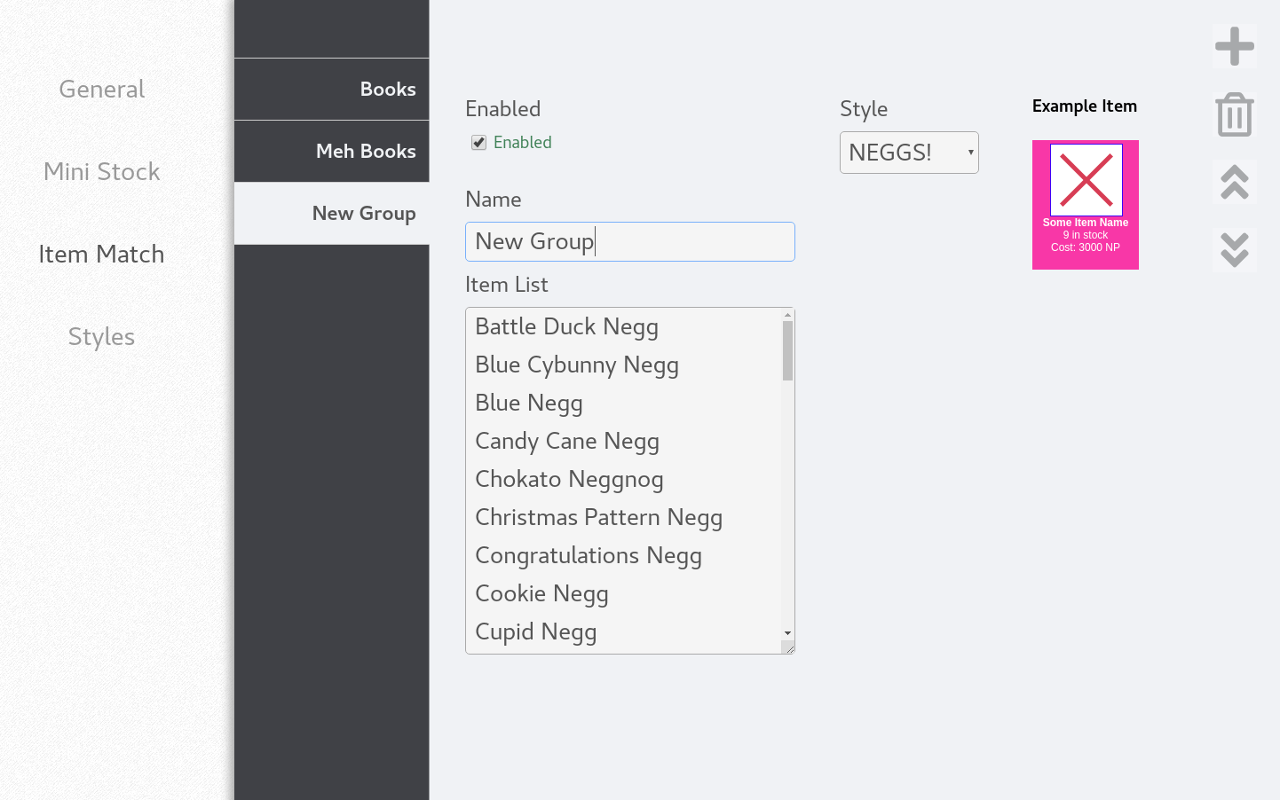
Task: Click Blue Cybunny Negg entry
Action: [577, 365]
